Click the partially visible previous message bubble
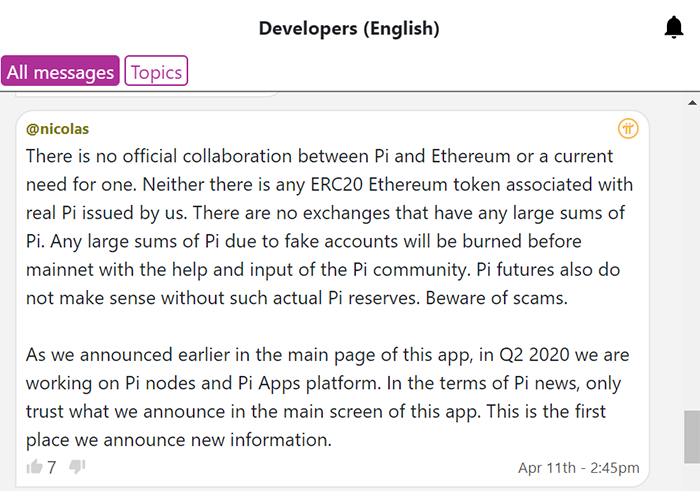 (147, 95)
